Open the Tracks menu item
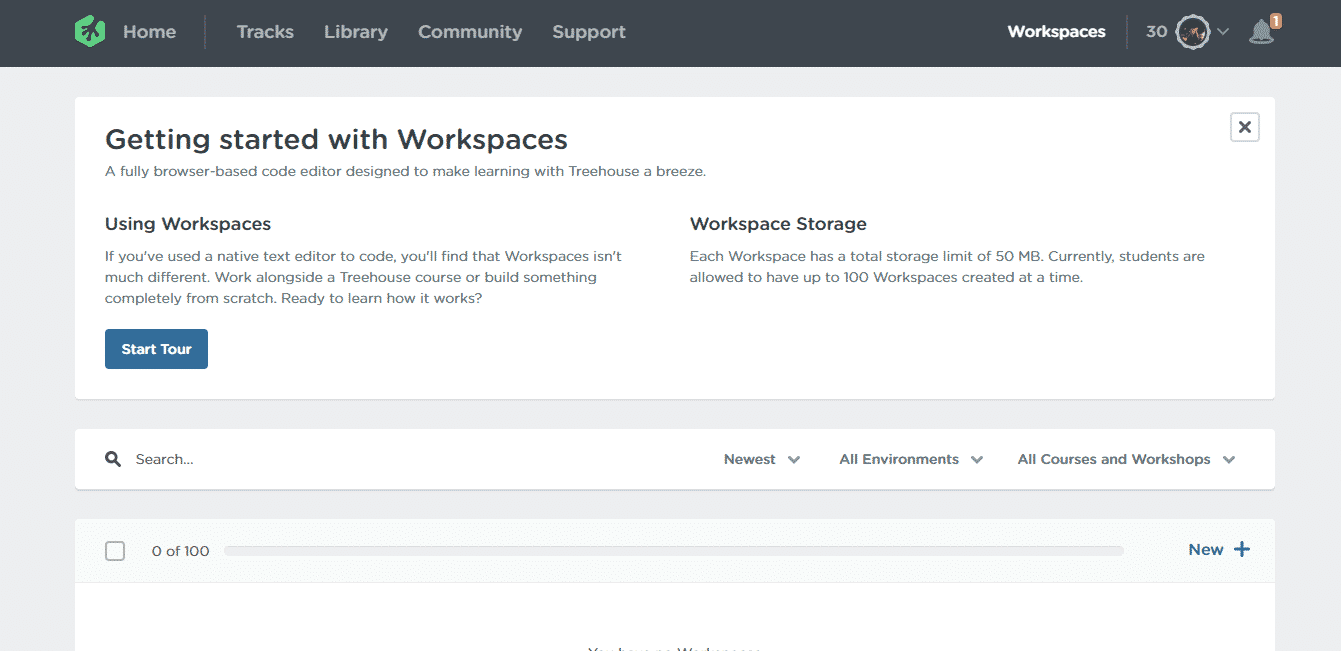The height and width of the screenshot is (651, 1341). point(265,32)
